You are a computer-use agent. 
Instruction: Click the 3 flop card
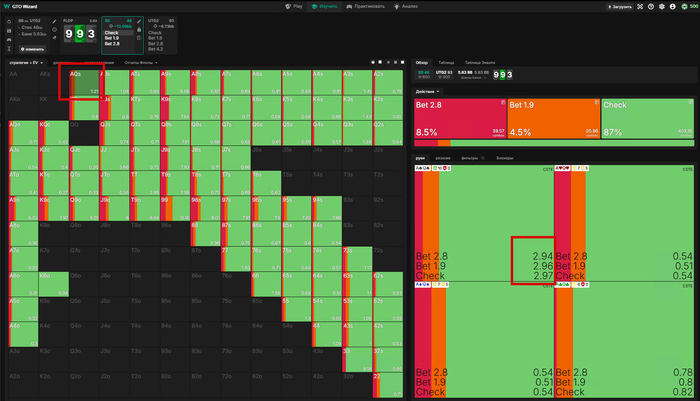tap(91, 34)
